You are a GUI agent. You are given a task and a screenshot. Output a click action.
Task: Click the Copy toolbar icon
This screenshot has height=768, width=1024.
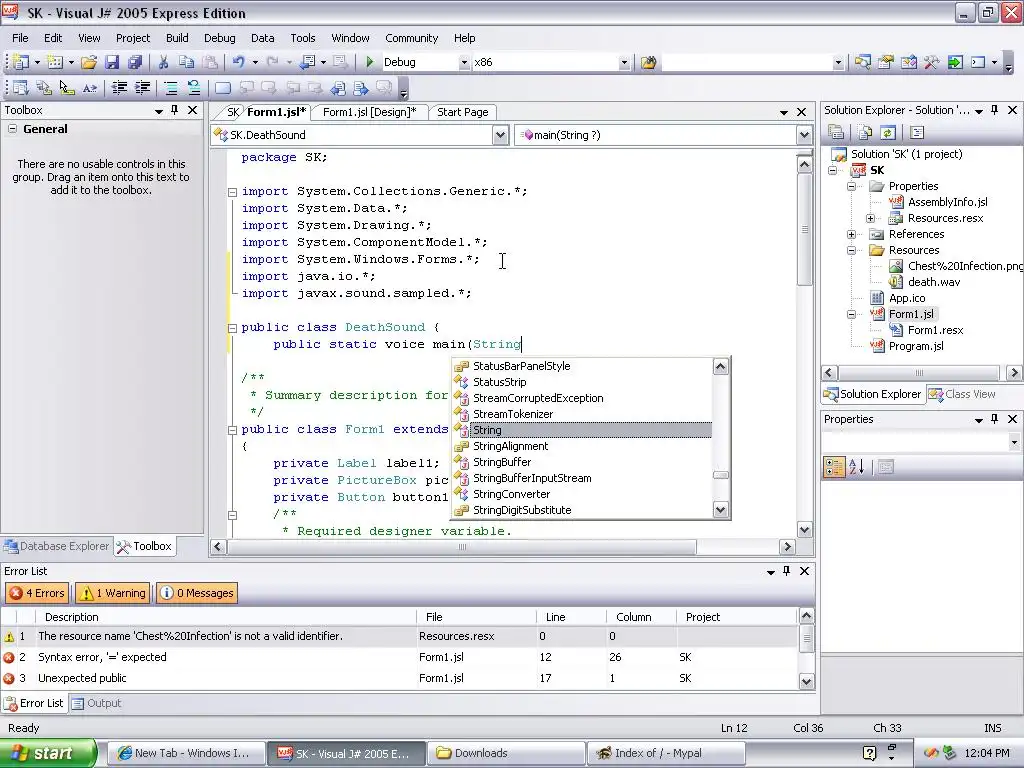click(187, 62)
